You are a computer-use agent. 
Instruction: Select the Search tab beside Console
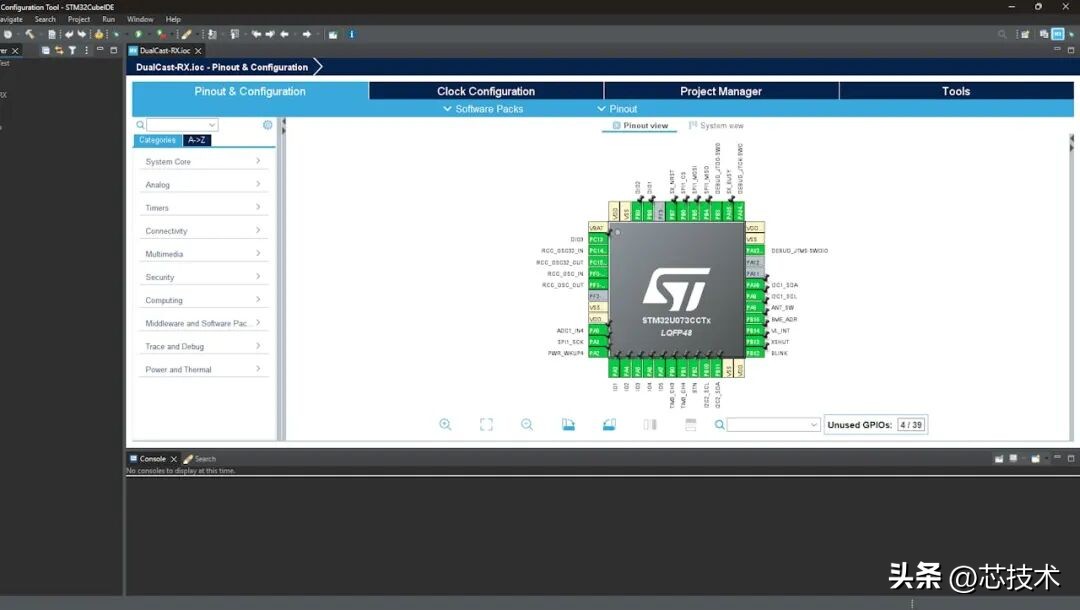(200, 459)
